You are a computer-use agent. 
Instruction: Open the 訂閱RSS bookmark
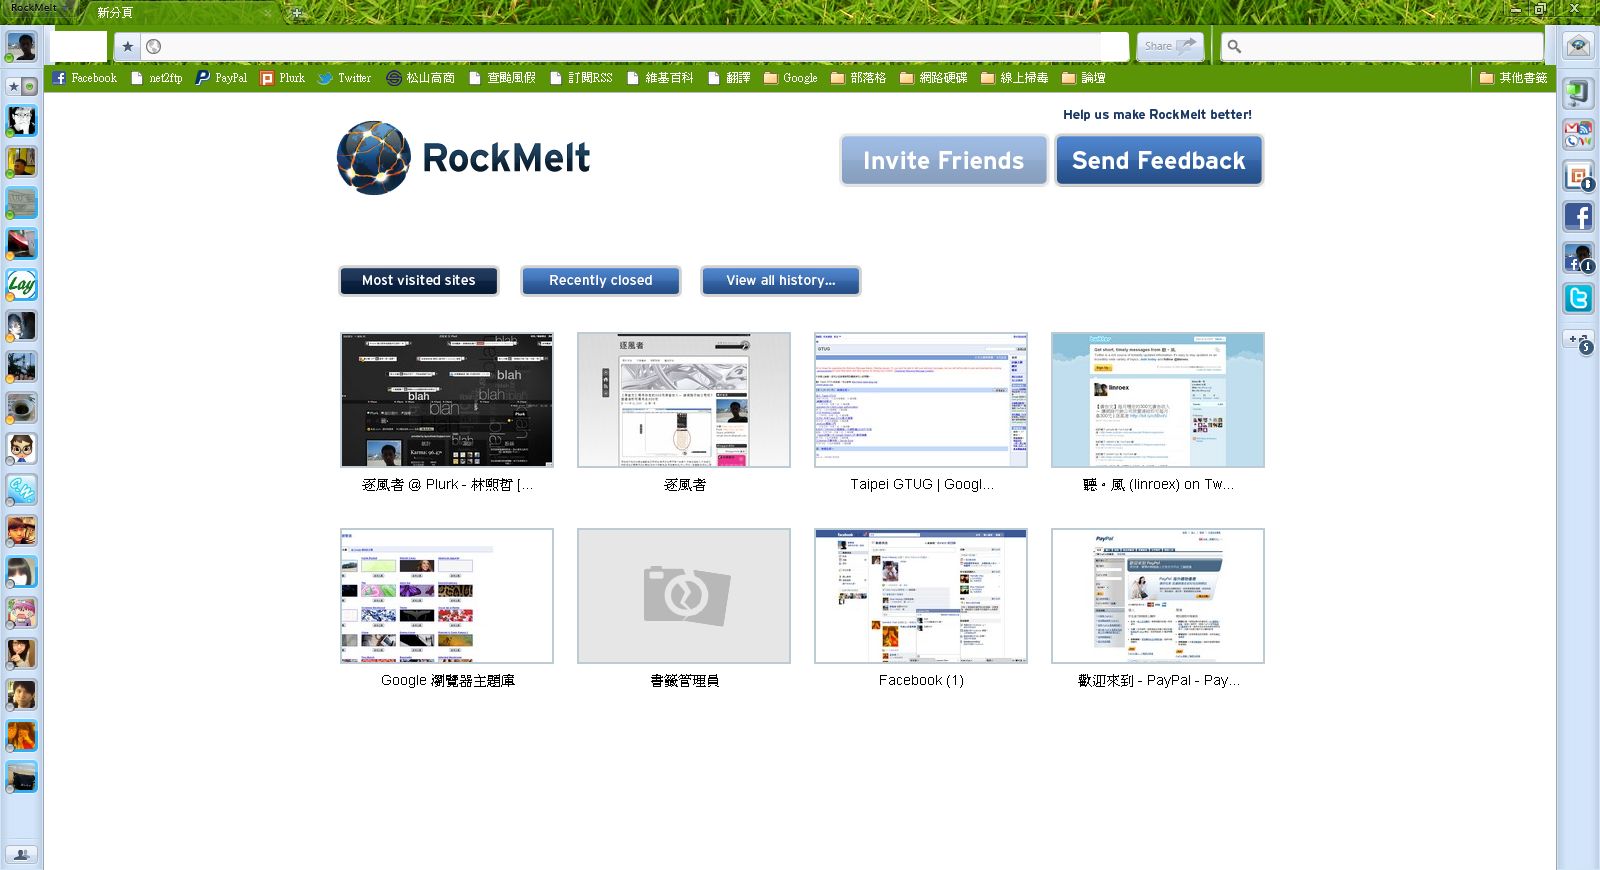[581, 78]
